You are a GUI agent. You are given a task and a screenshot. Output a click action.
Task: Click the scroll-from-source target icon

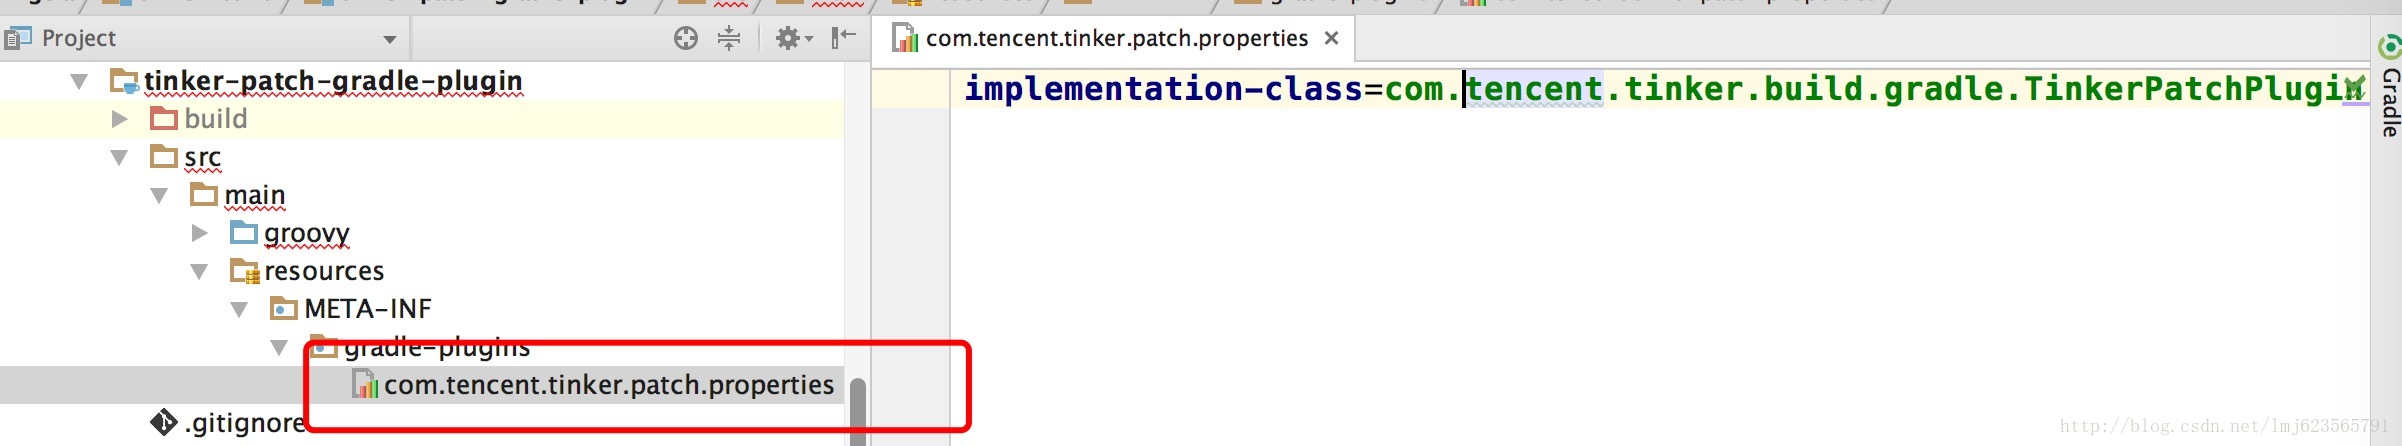[686, 38]
